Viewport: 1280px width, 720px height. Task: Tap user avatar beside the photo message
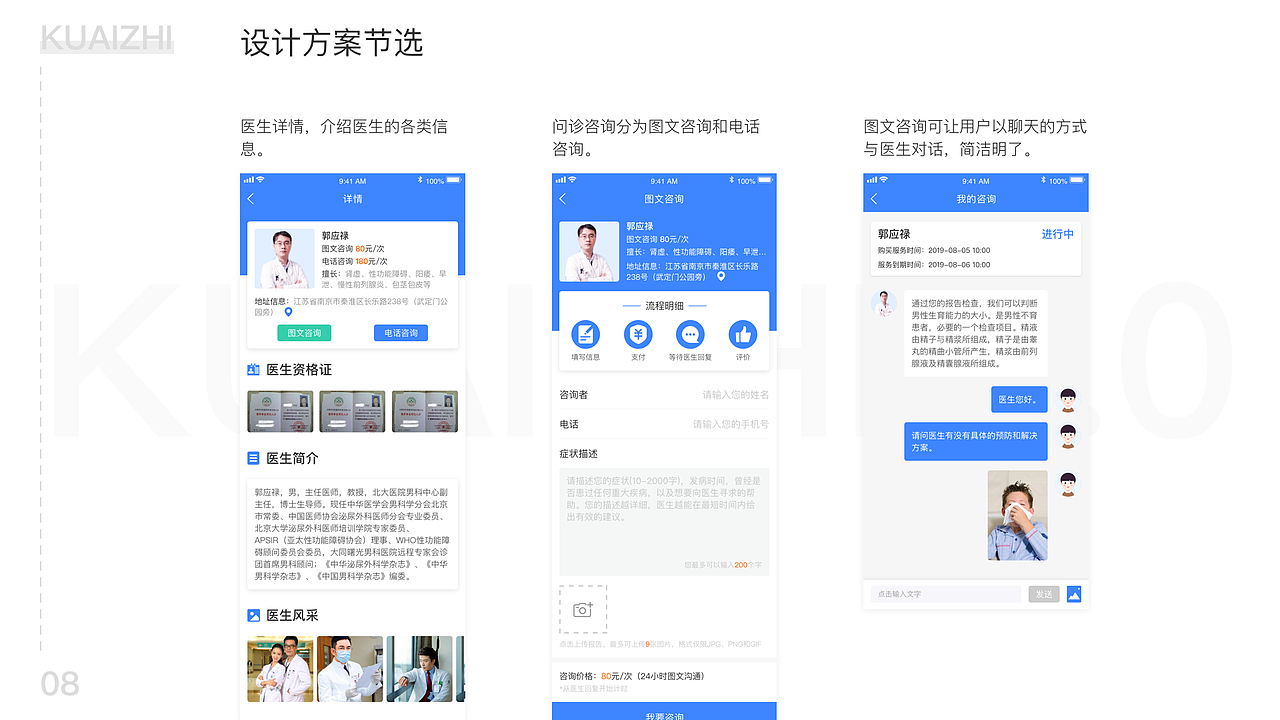click(1068, 484)
